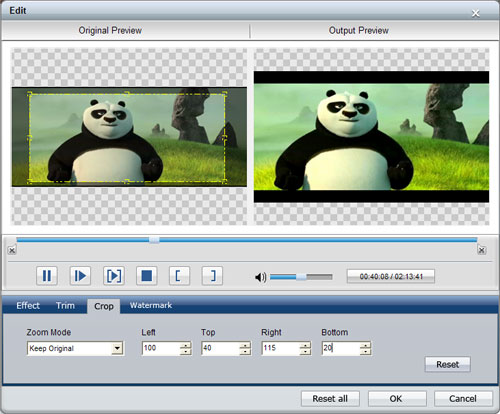The image size is (500, 414).
Task: Open the Watermark tab
Action: pyautogui.click(x=151, y=305)
